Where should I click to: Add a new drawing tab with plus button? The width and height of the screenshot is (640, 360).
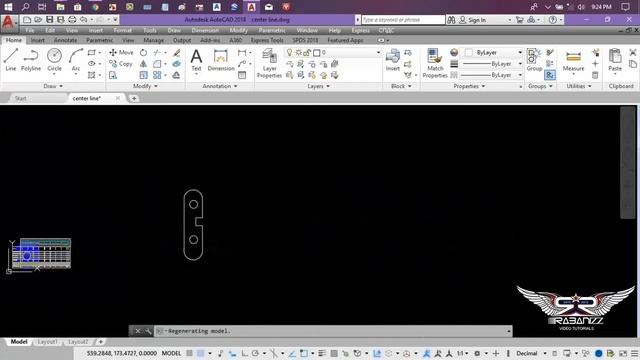(x=133, y=98)
